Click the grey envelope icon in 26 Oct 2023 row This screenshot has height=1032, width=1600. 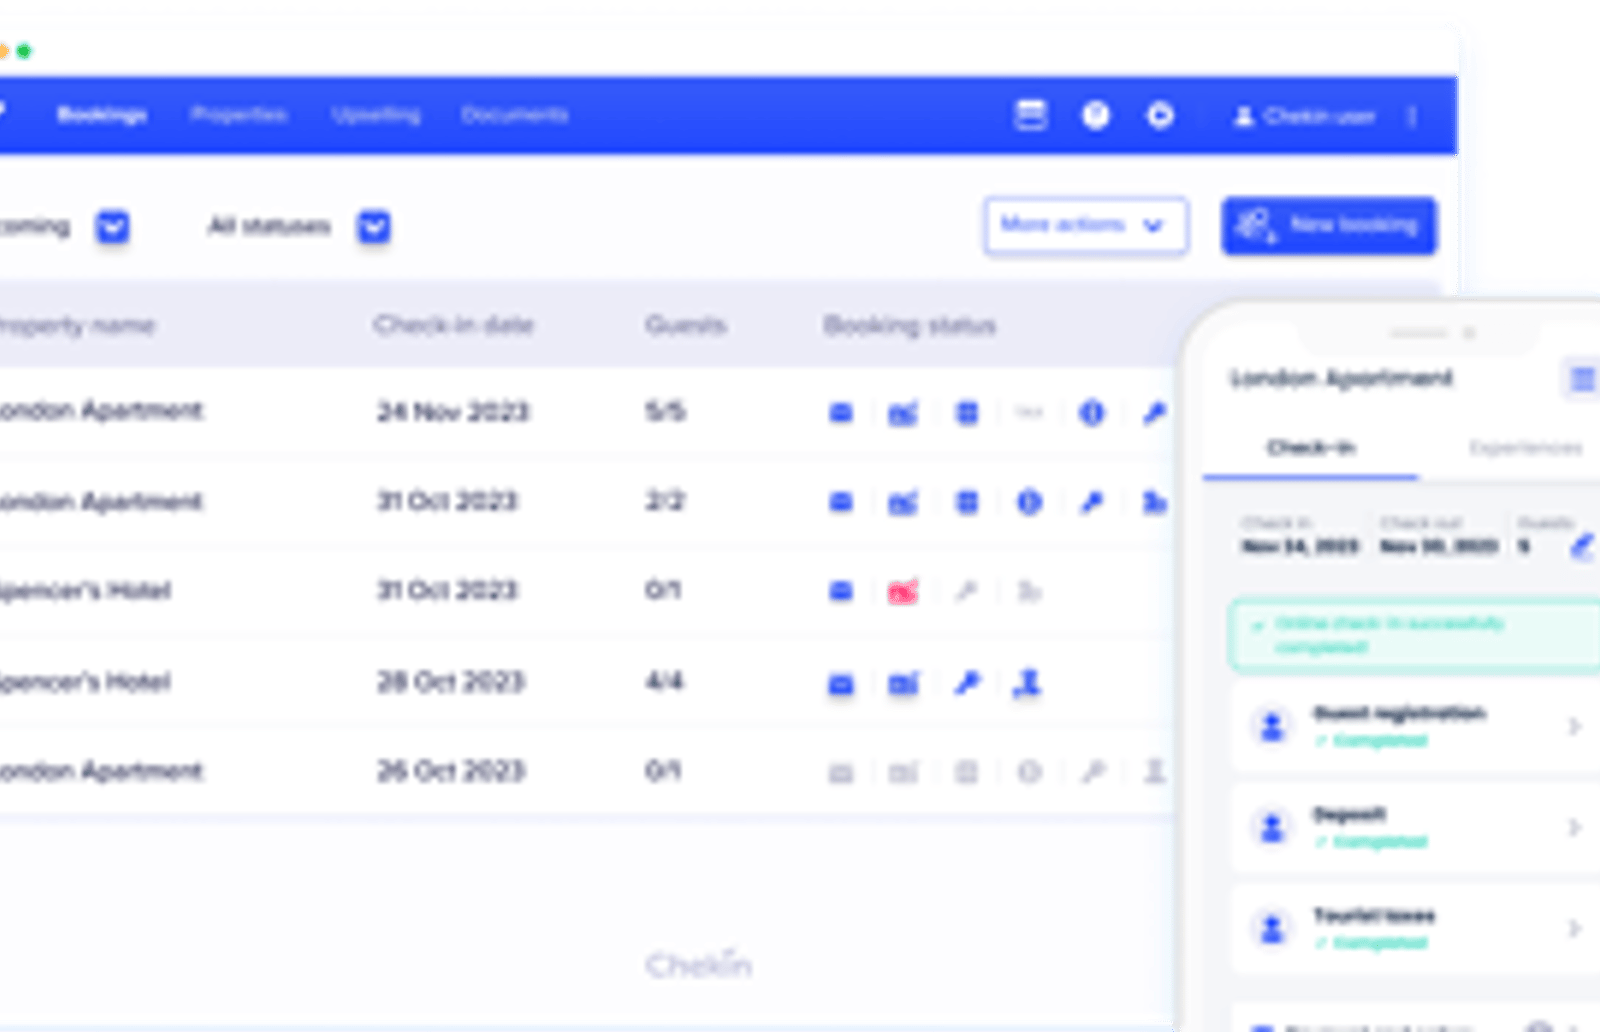(x=841, y=772)
